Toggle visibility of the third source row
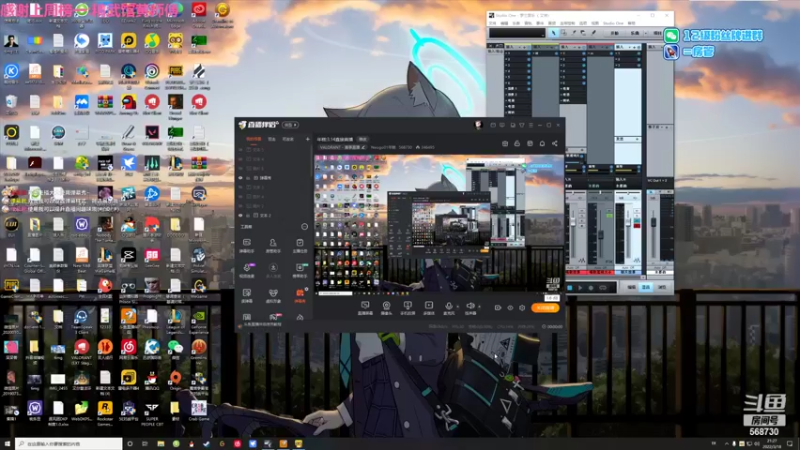The image size is (800, 450). click(x=241, y=168)
